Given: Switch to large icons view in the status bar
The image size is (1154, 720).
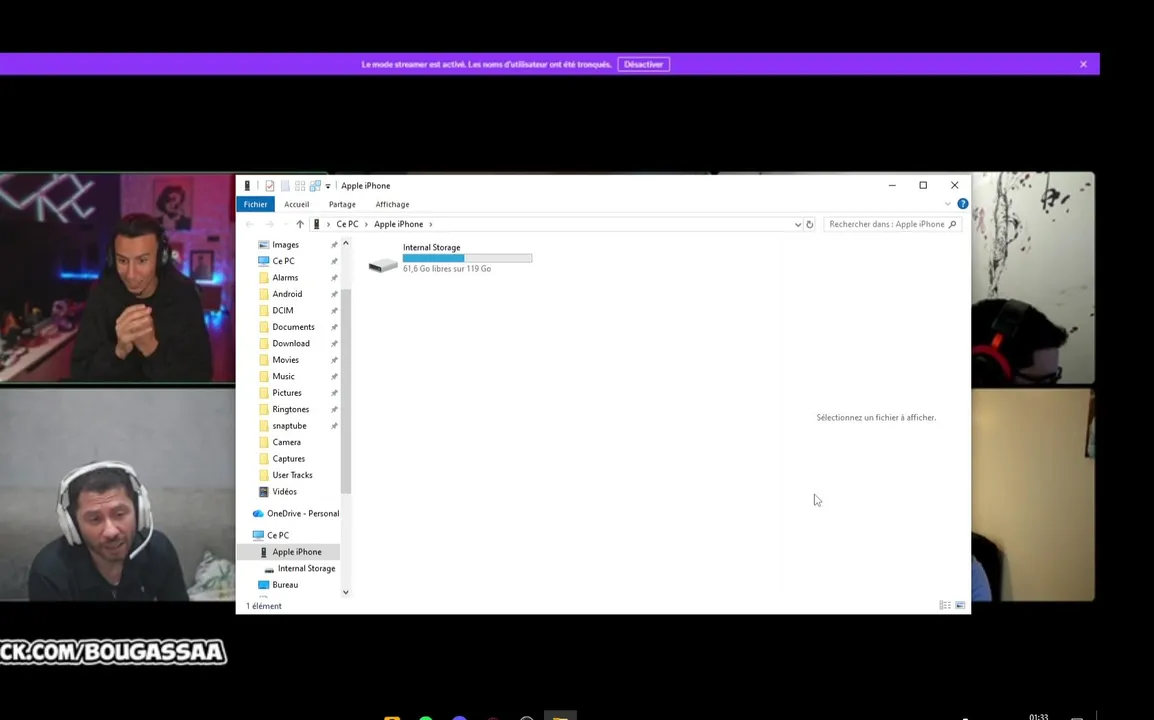Looking at the screenshot, I should click(x=960, y=605).
